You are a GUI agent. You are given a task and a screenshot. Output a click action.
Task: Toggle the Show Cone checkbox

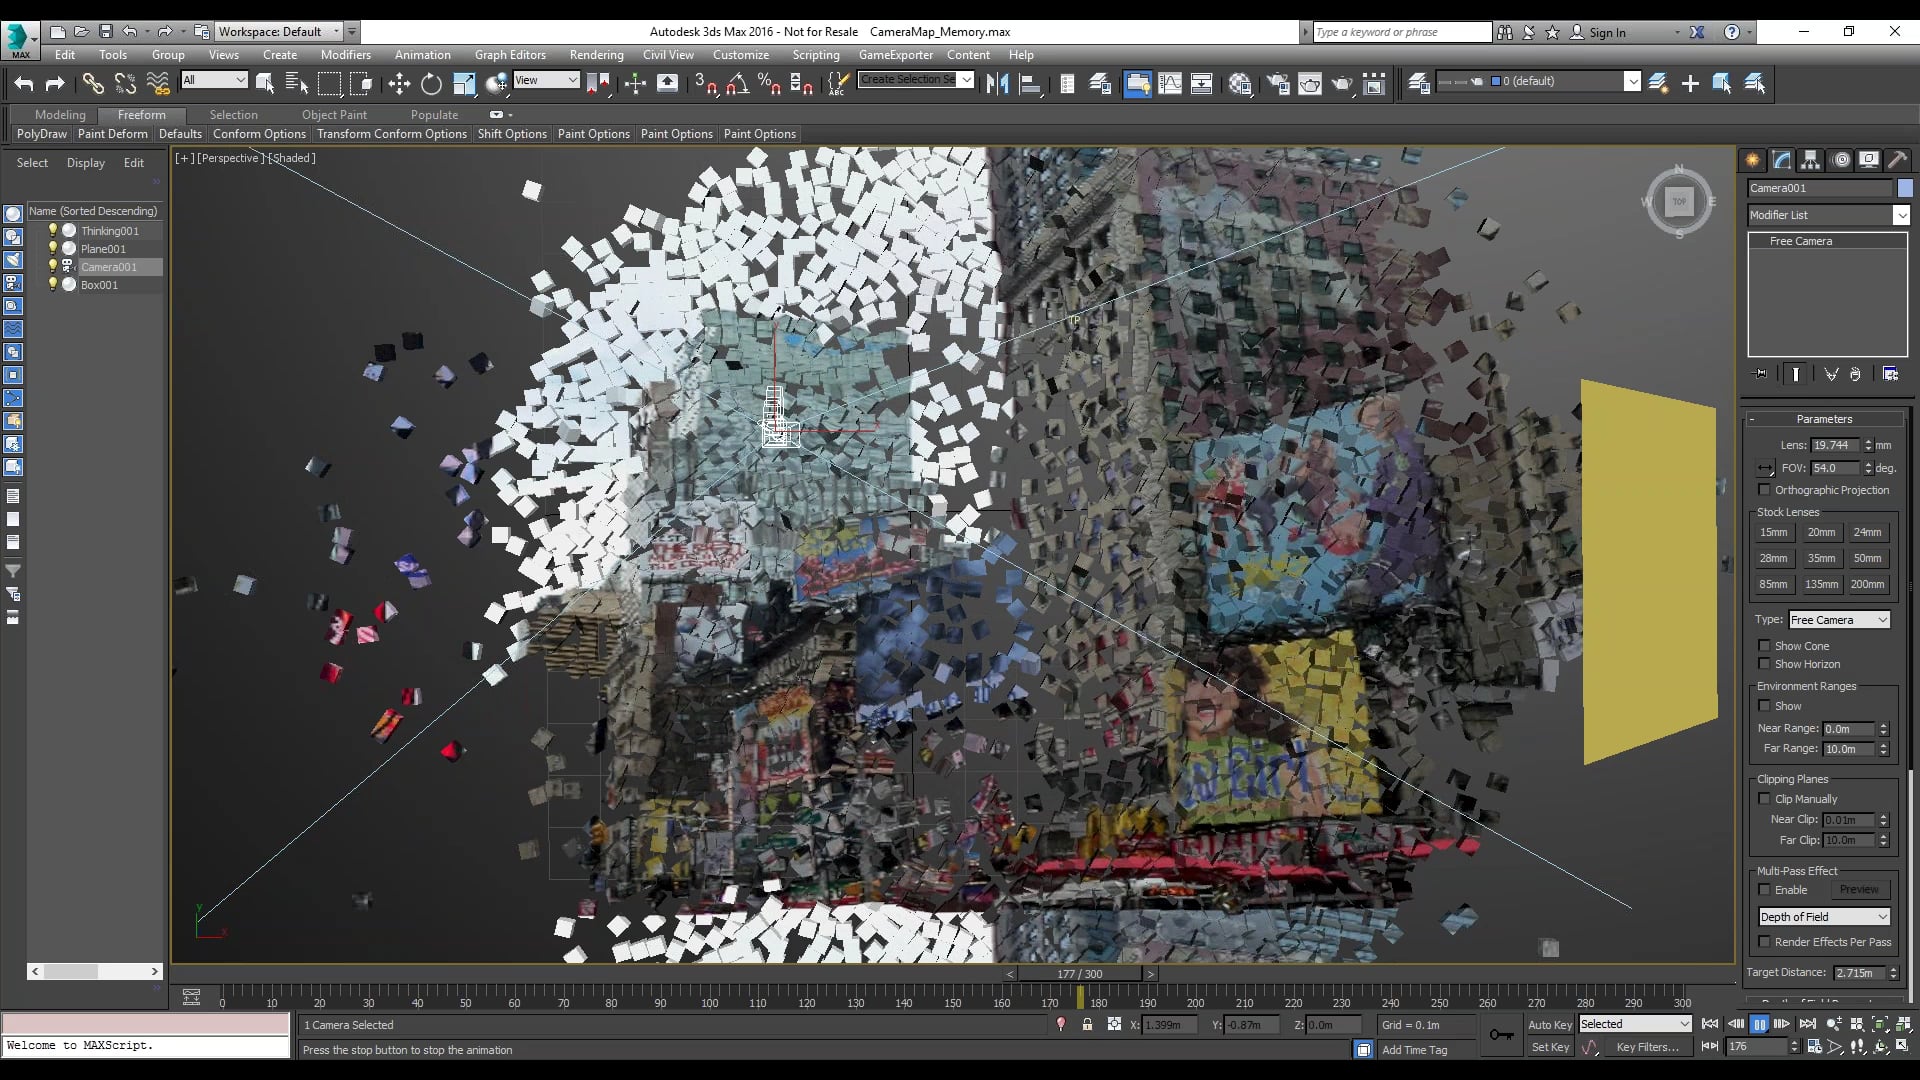pos(1765,646)
